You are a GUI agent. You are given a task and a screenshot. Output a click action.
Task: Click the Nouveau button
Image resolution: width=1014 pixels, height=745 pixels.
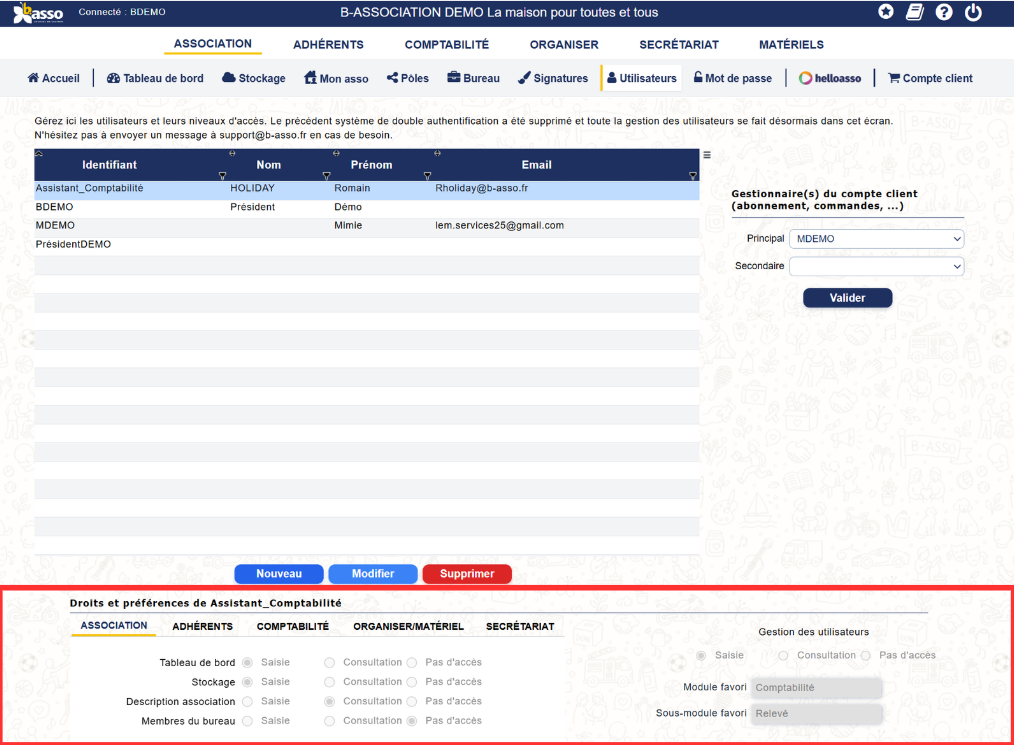[x=279, y=574]
